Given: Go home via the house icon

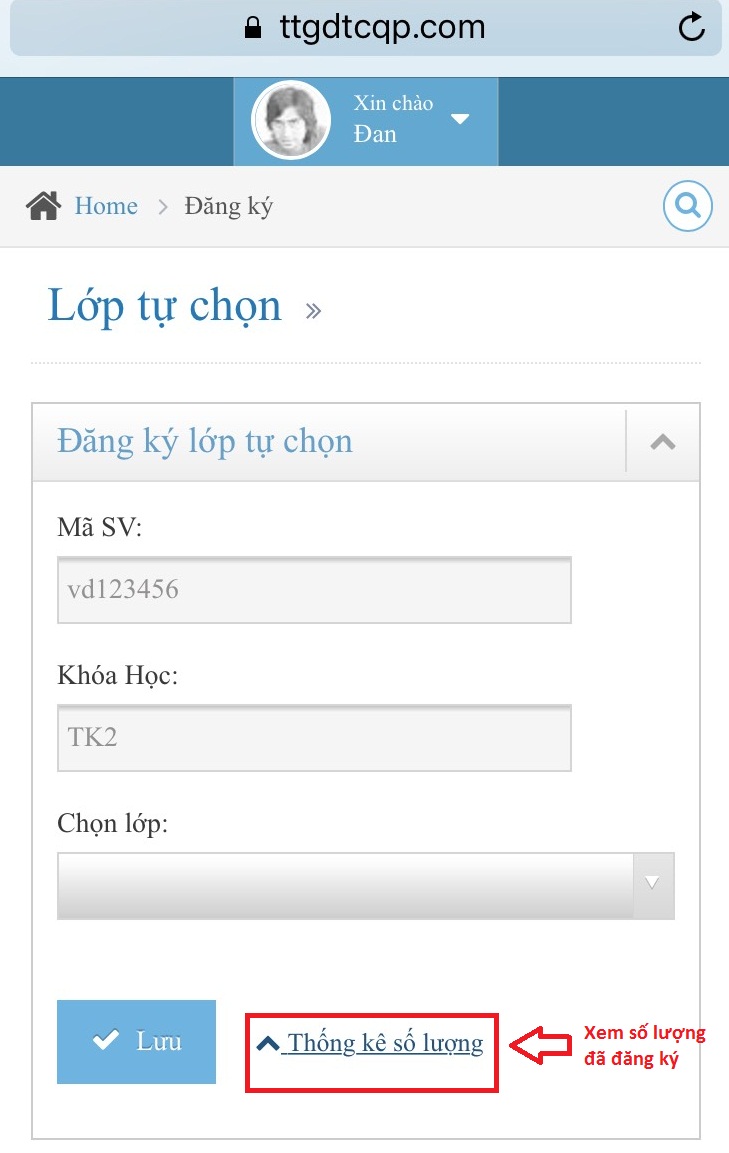Looking at the screenshot, I should coord(43,206).
